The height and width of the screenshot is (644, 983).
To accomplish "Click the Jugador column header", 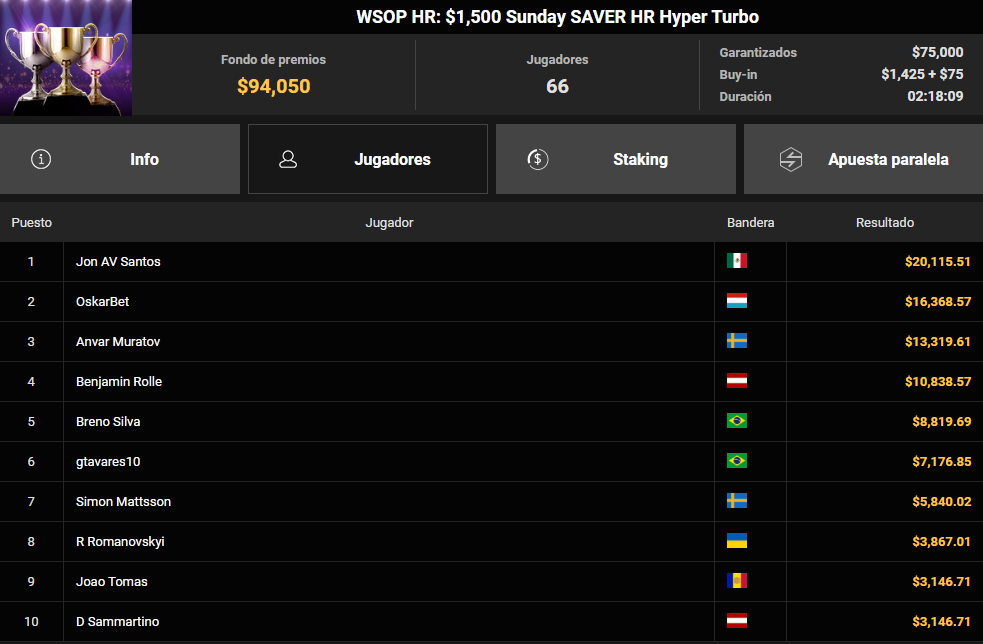I will pyautogui.click(x=389, y=223).
